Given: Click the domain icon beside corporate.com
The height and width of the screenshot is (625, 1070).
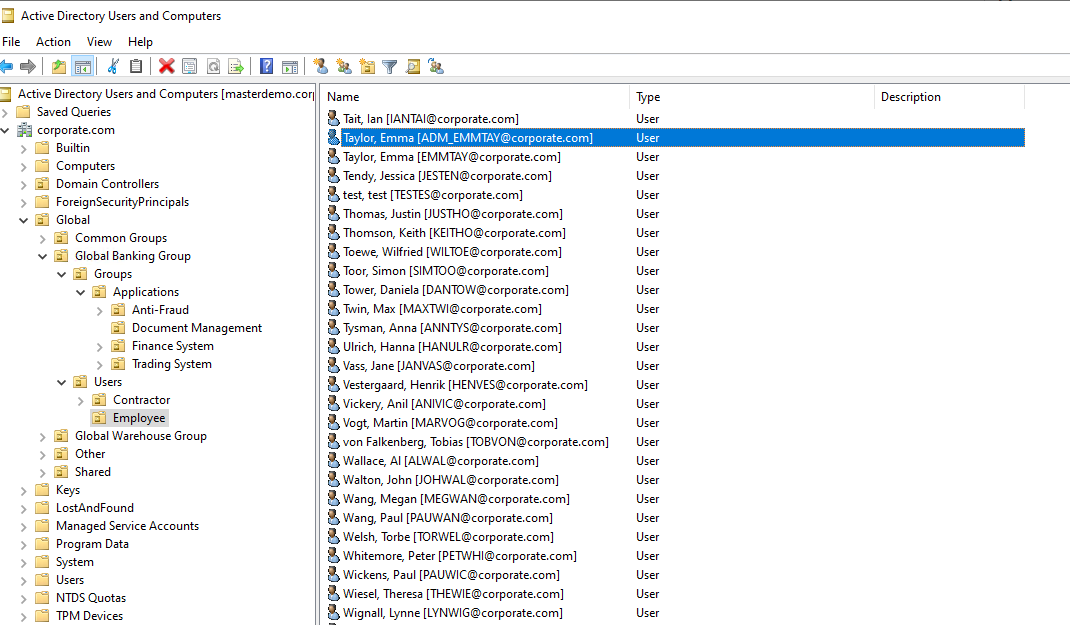Looking at the screenshot, I should click(x=25, y=130).
